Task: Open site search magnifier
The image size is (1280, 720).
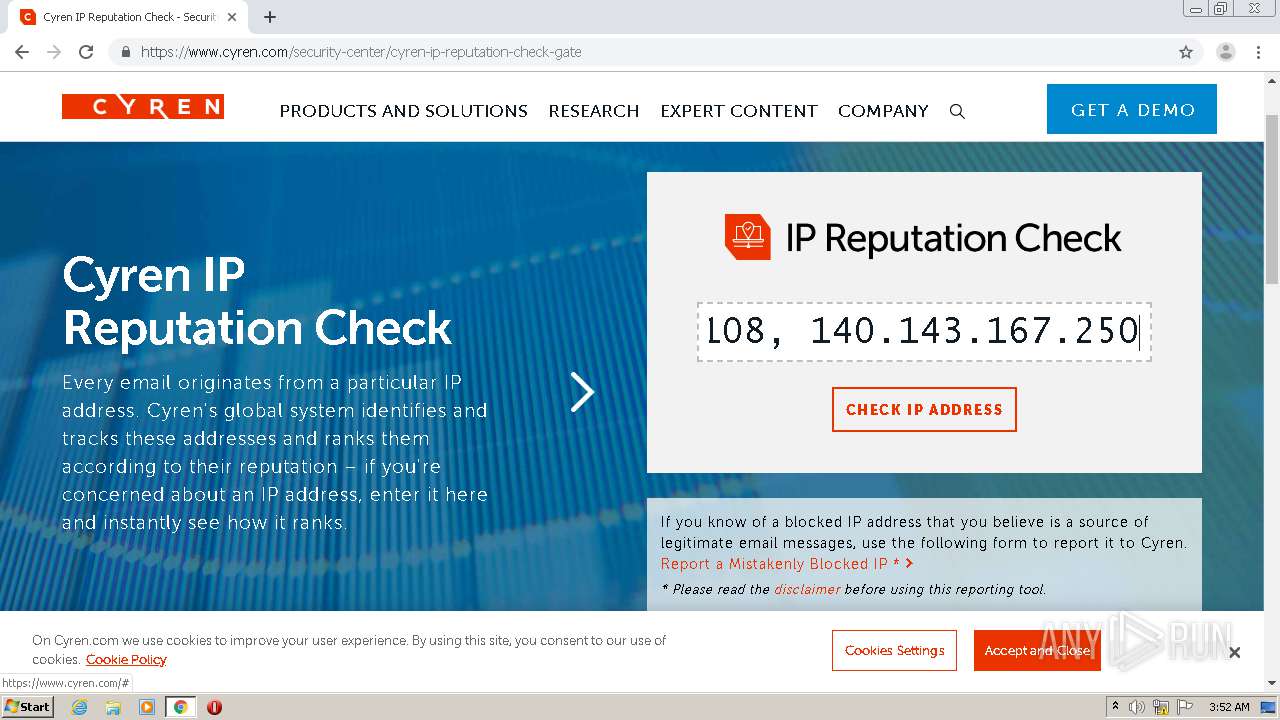Action: point(957,112)
